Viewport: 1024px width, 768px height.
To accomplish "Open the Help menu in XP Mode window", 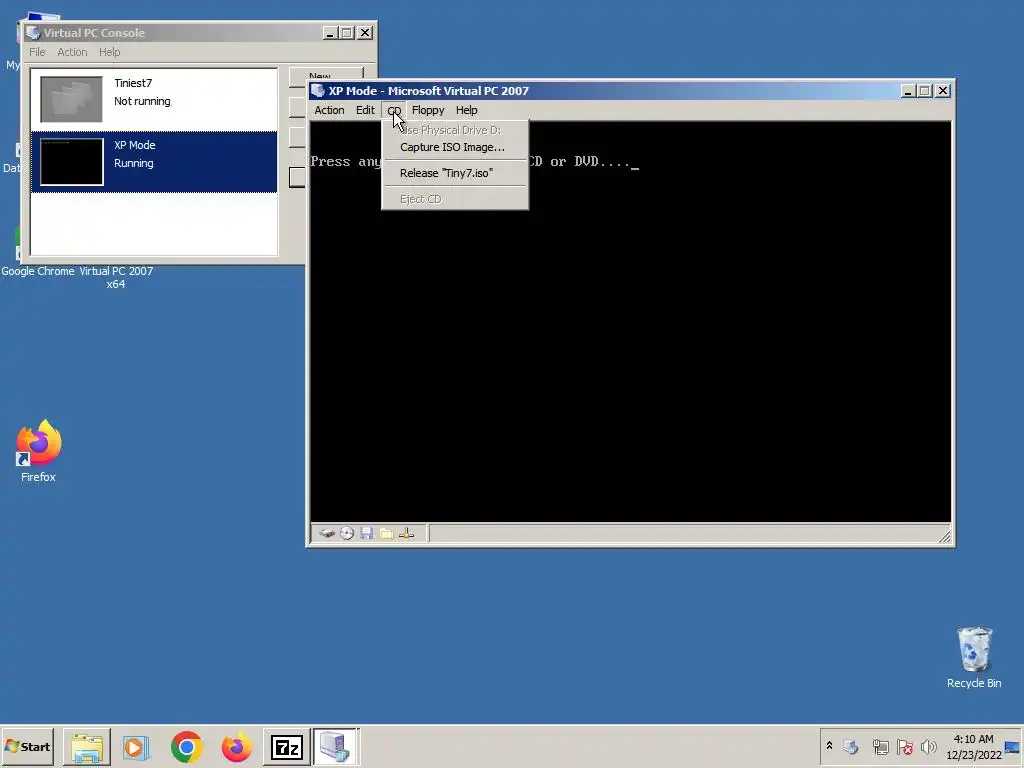I will tap(466, 110).
